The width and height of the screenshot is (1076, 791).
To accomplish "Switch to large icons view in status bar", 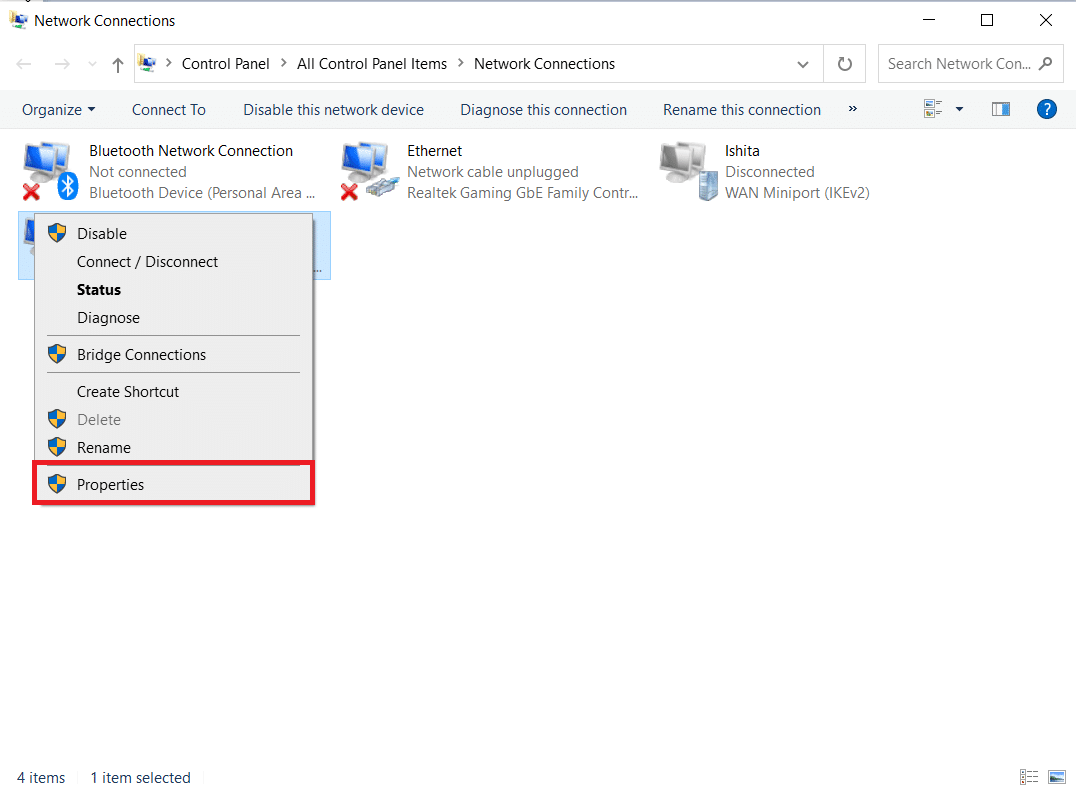I will pyautogui.click(x=1057, y=777).
